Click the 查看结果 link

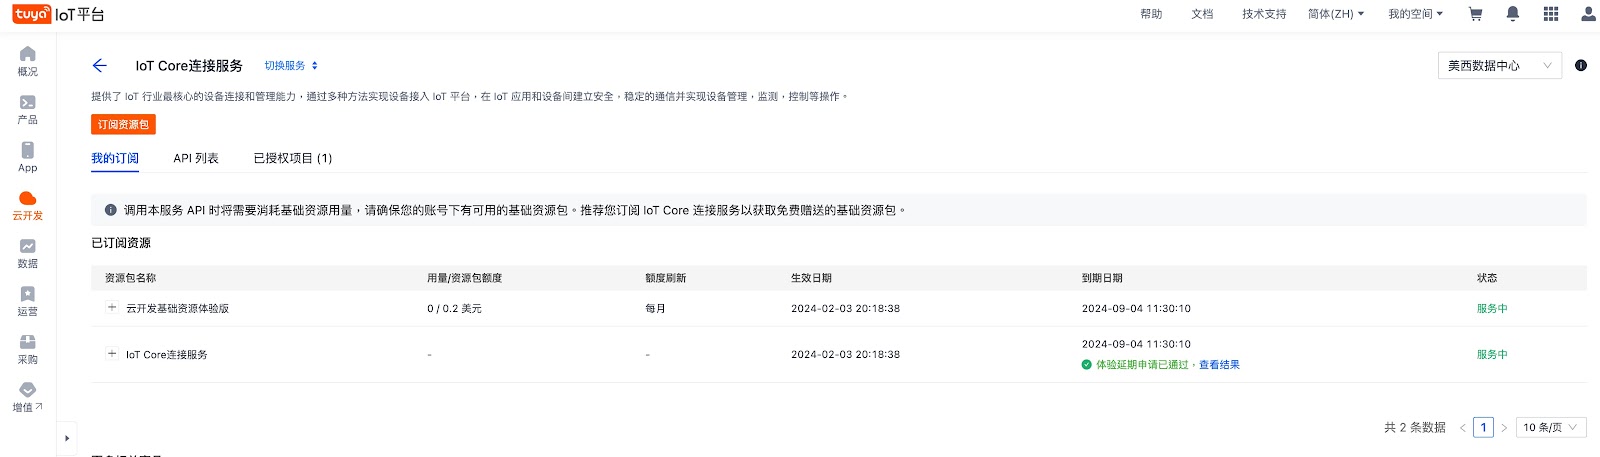coord(1219,365)
